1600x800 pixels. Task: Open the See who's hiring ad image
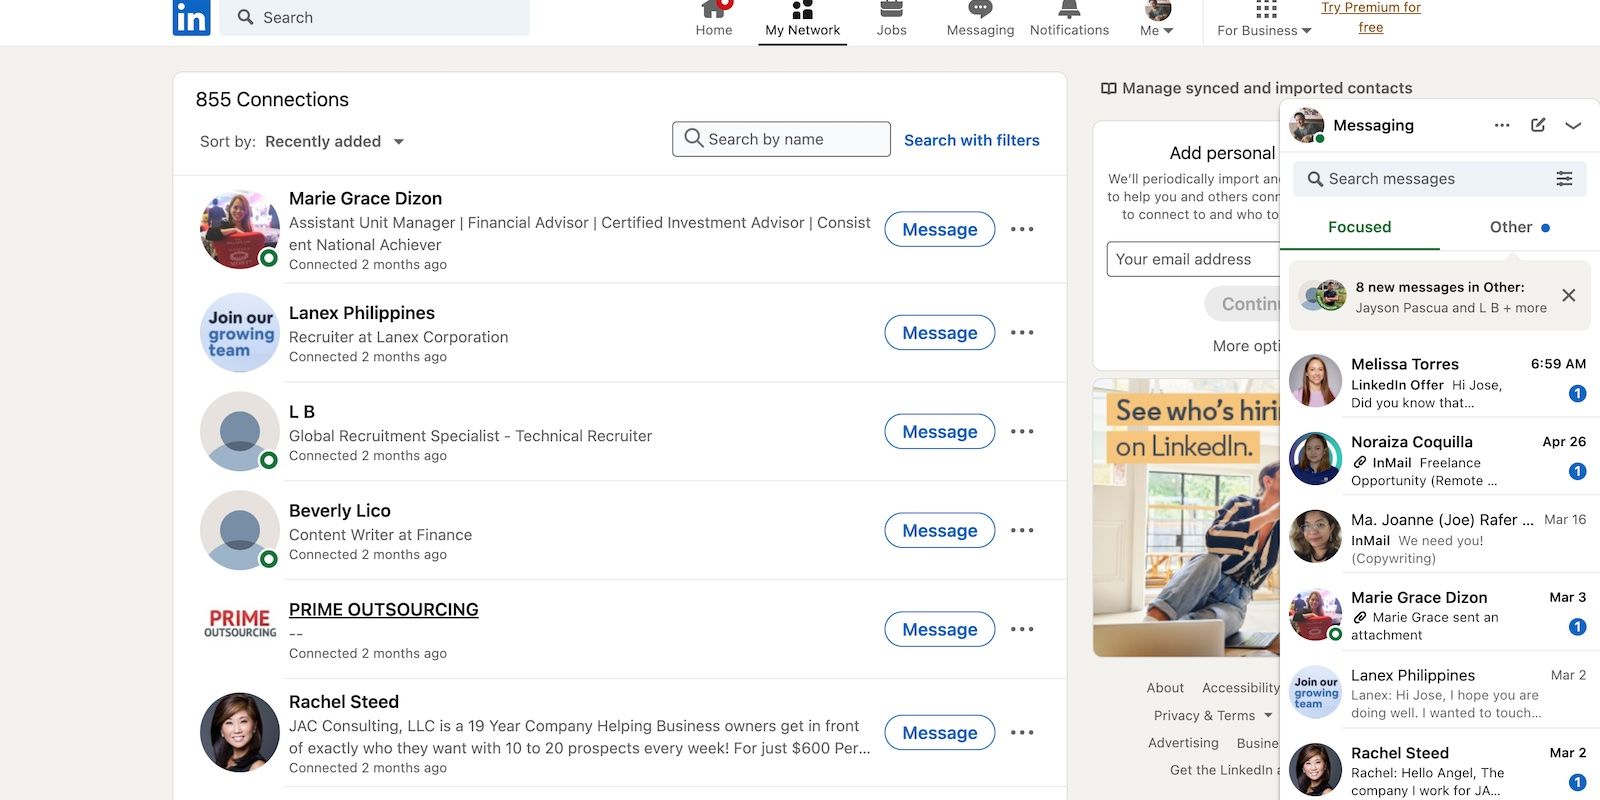click(x=1187, y=517)
